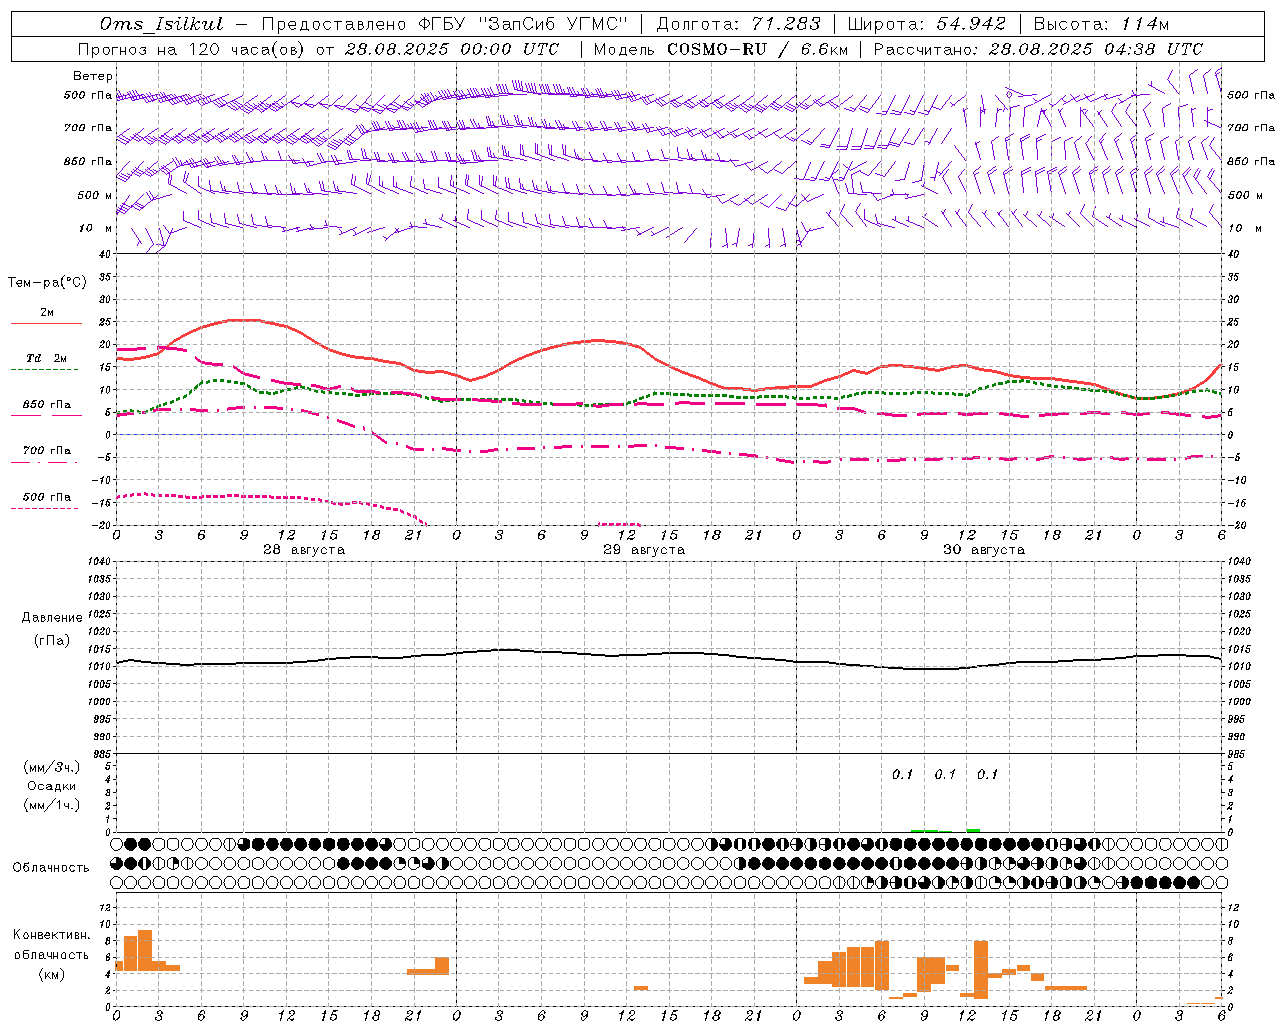Click the provider text ФГБУ "ЗапСиб УГМС"

(523, 24)
